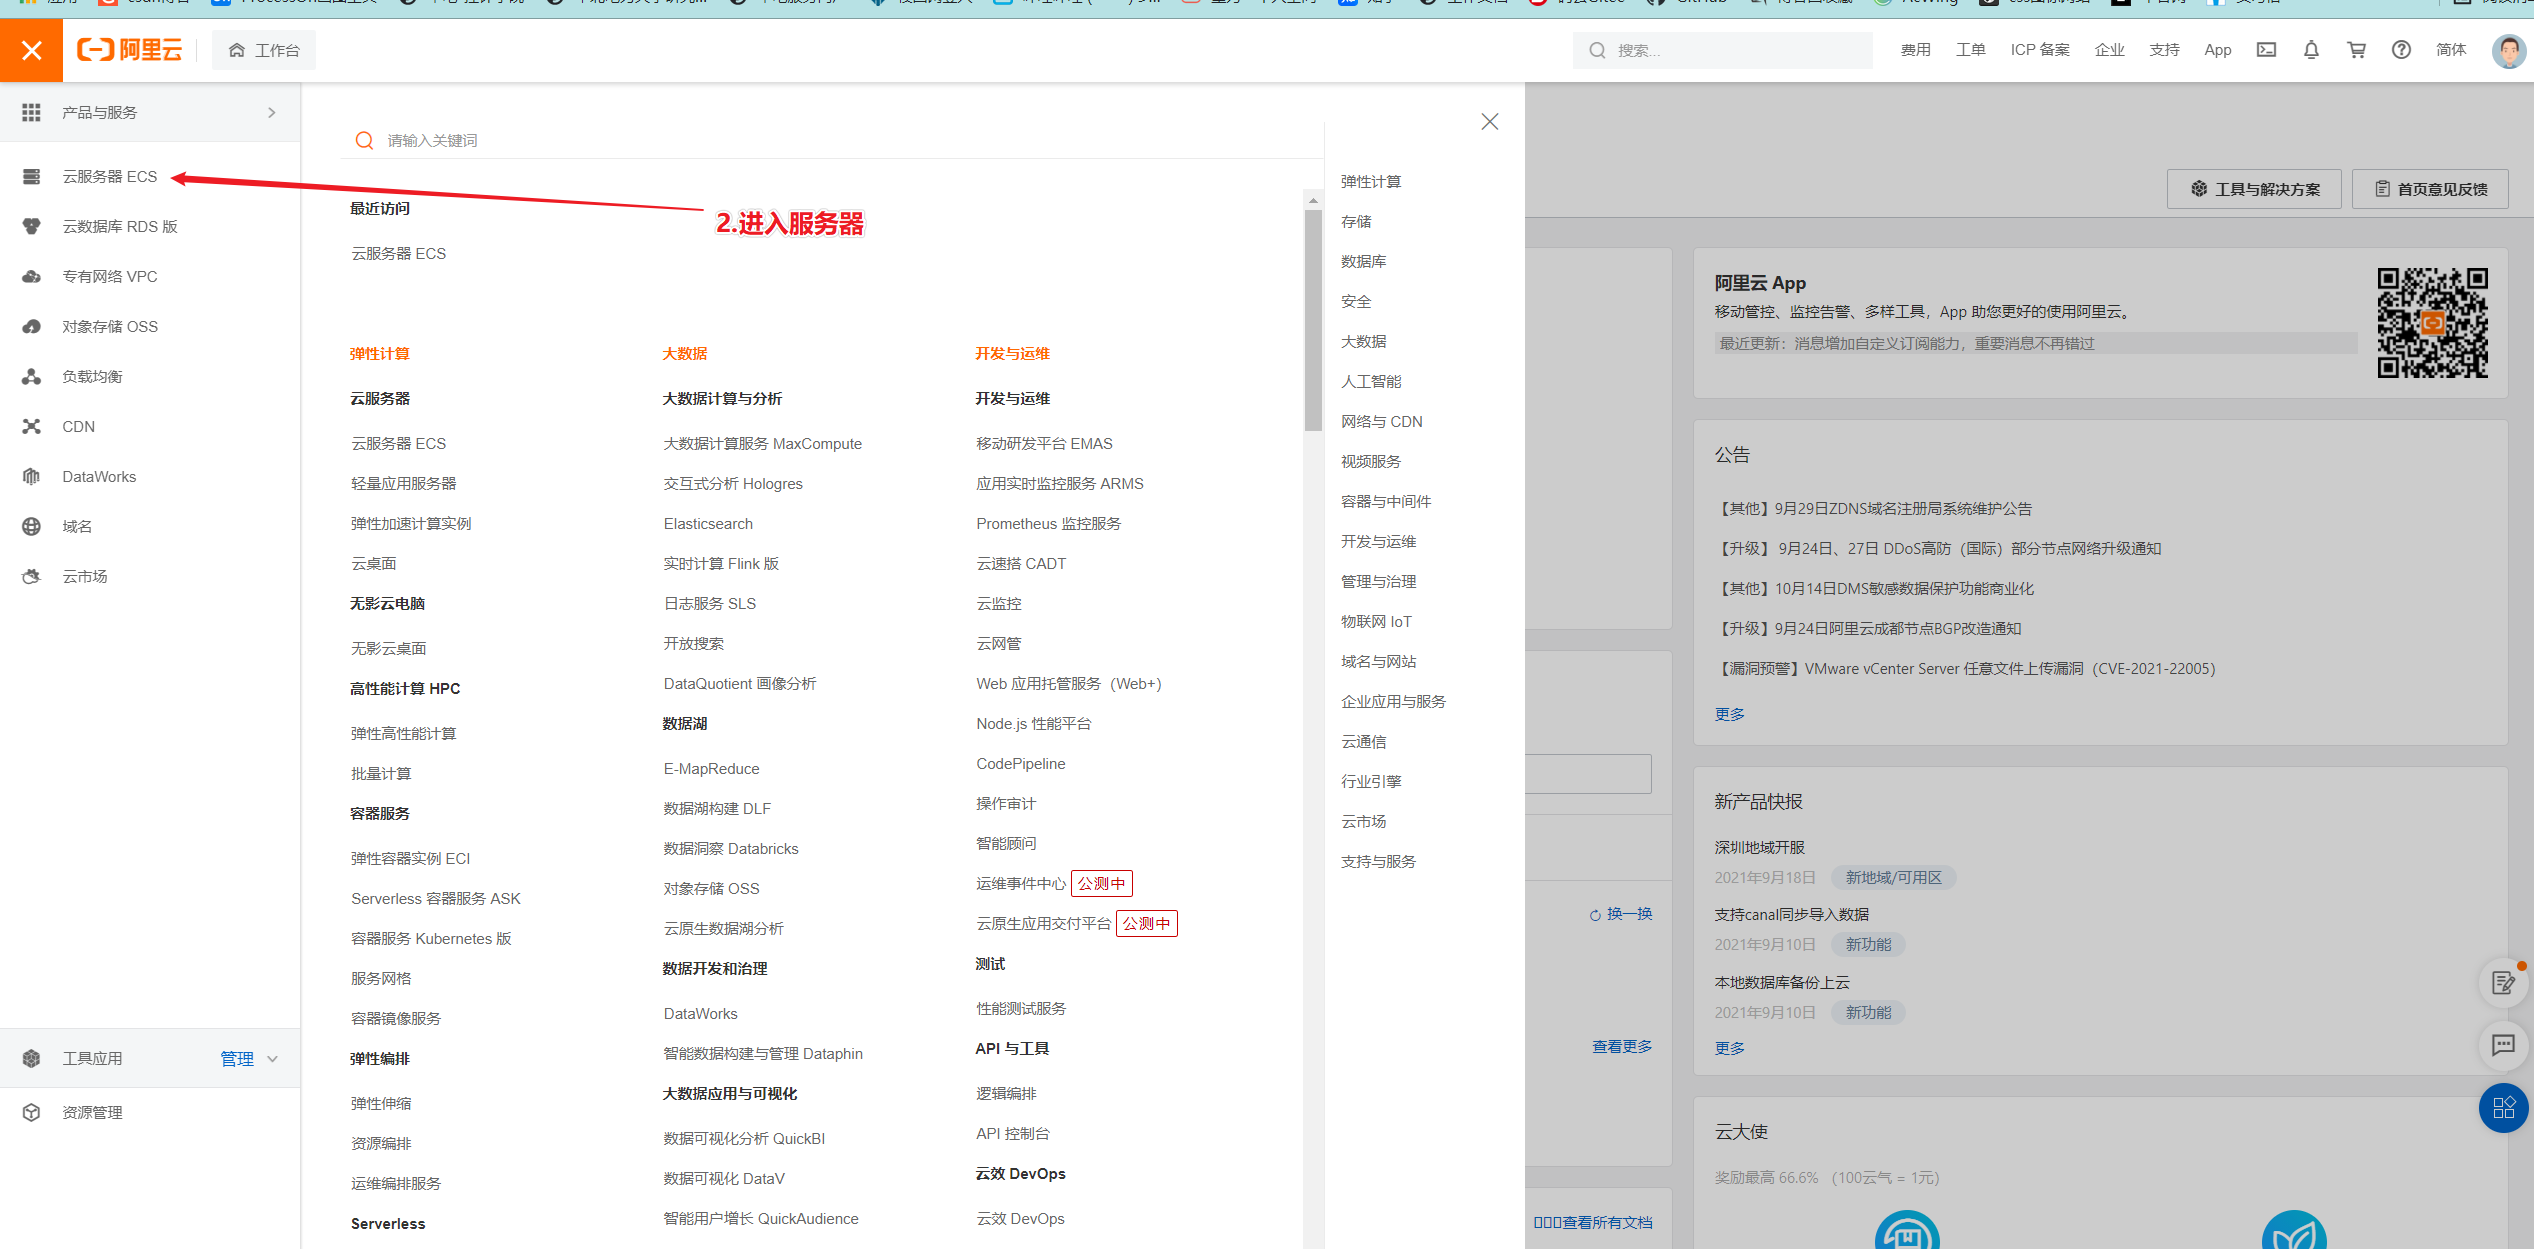2534x1249 pixels.
Task: Open the shopping cart
Action: point(2356,49)
